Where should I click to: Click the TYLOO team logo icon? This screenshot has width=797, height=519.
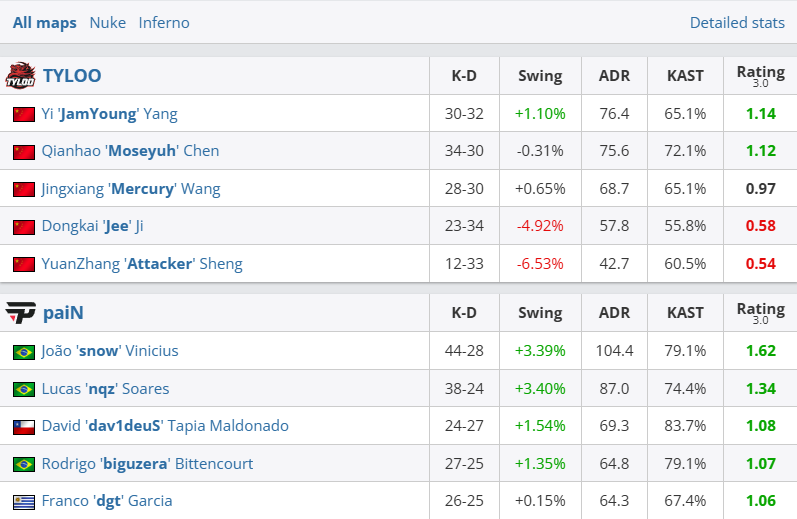coord(20,75)
